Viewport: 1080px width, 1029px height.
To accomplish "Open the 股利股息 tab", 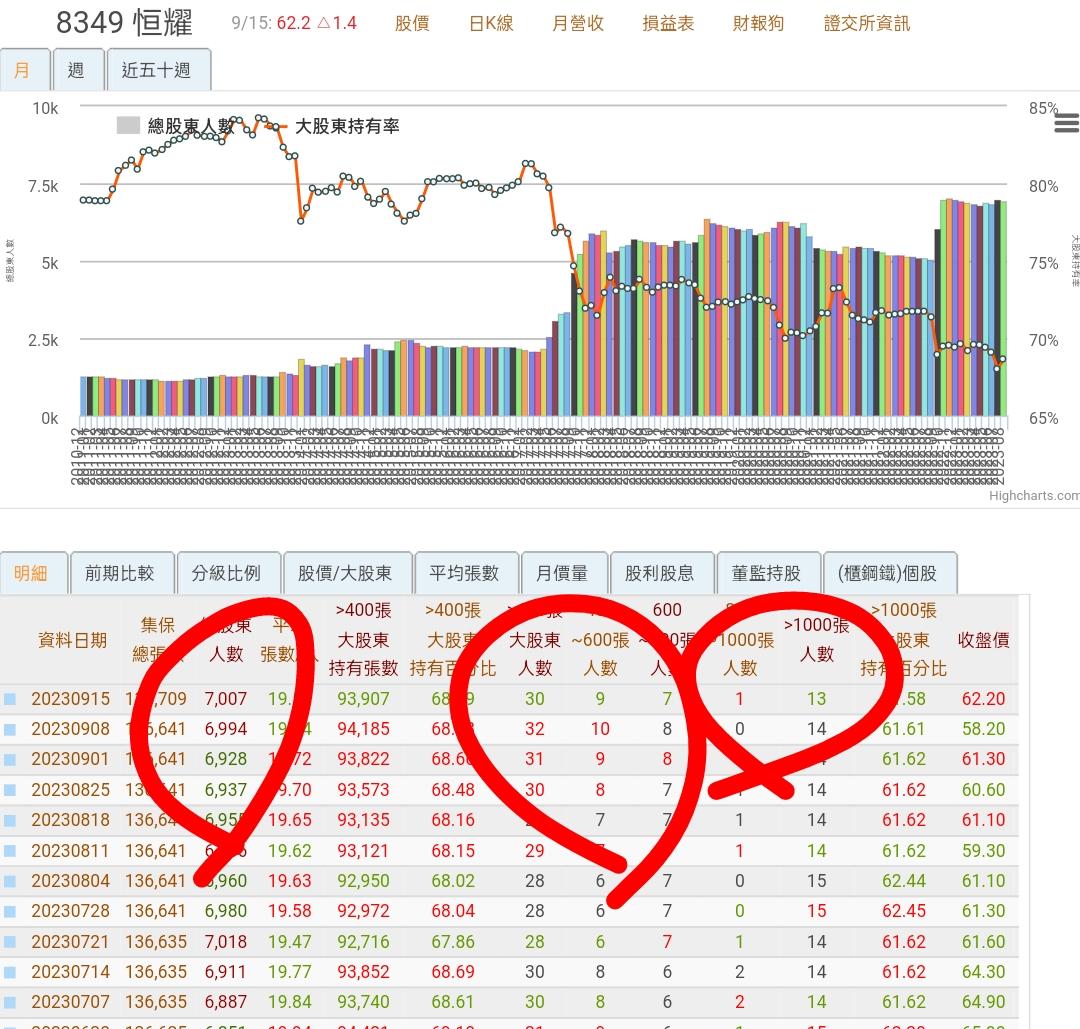I will click(661, 573).
